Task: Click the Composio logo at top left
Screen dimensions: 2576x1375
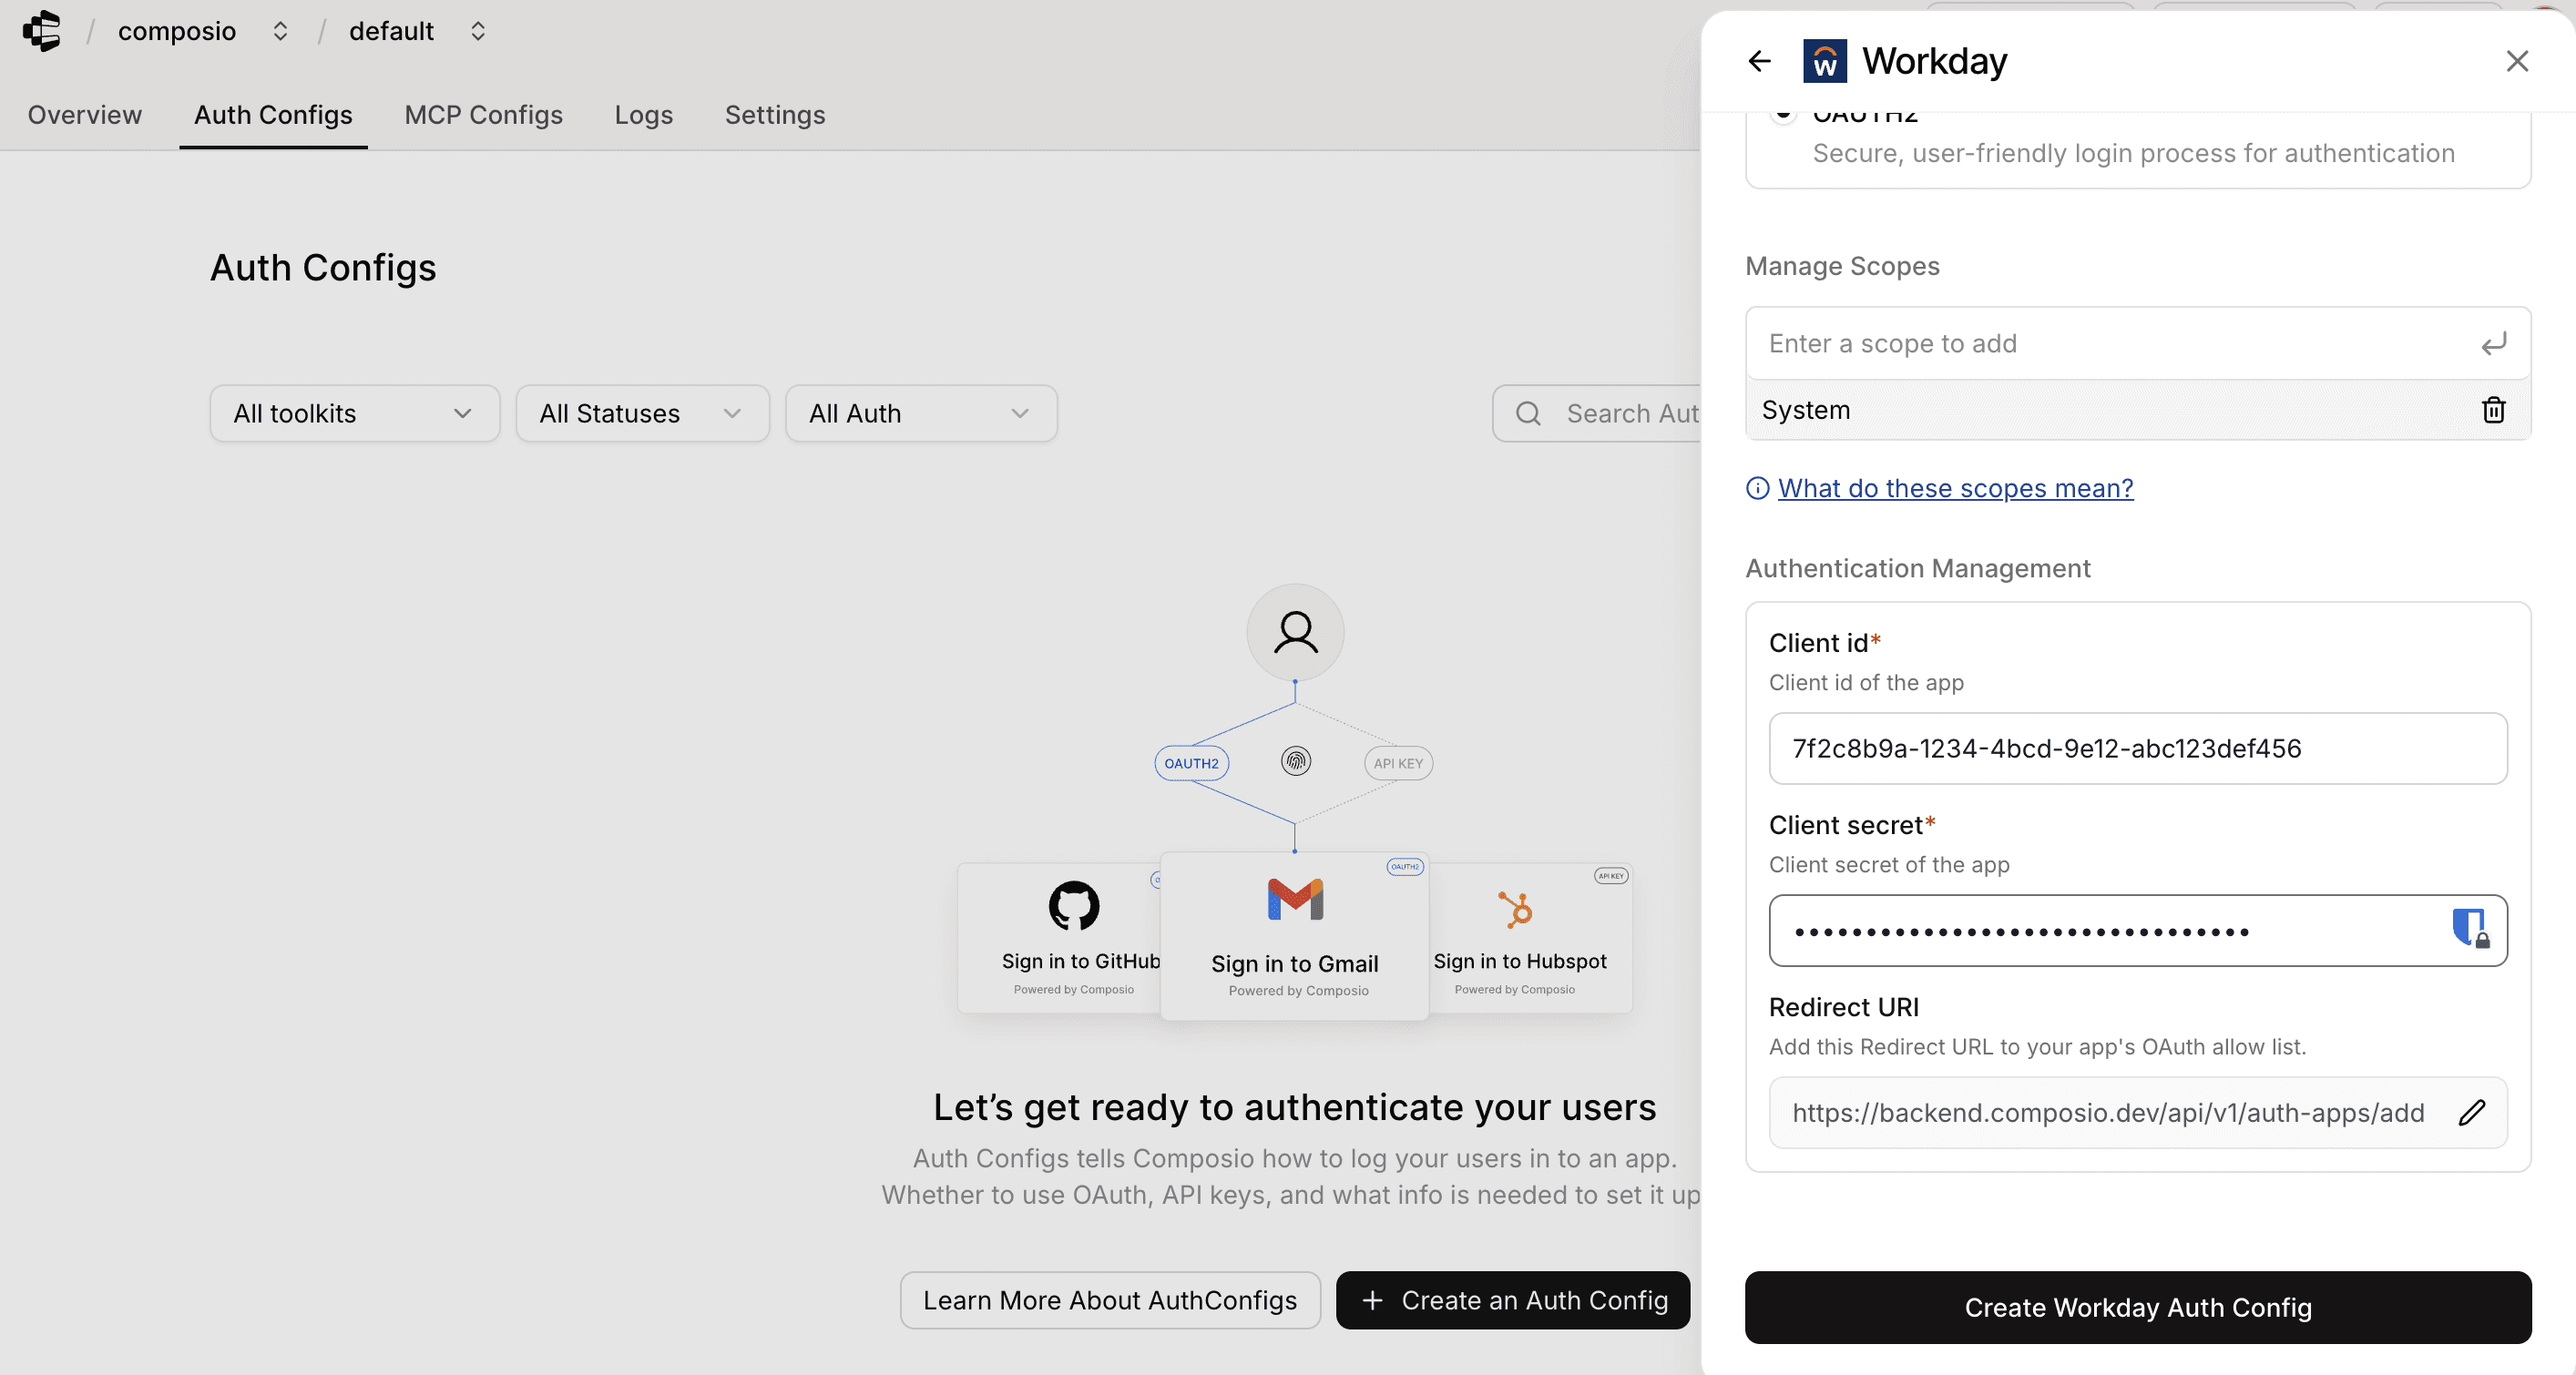Action: (x=42, y=31)
